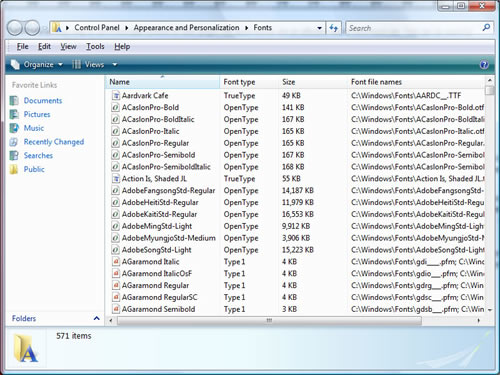The height and width of the screenshot is (375, 500).
Task: Sort by the Size column header
Action: 312,82
